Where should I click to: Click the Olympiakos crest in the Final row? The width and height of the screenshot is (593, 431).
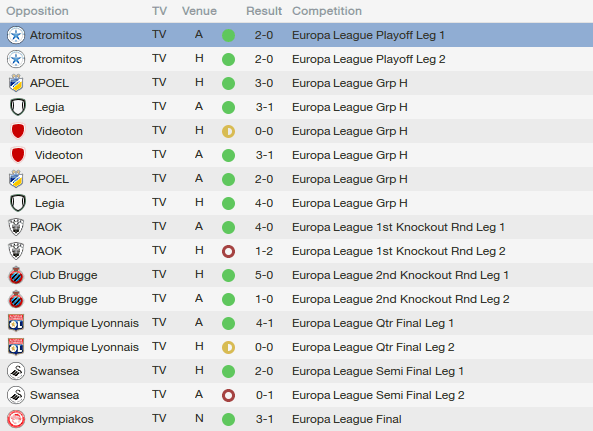coord(16,419)
